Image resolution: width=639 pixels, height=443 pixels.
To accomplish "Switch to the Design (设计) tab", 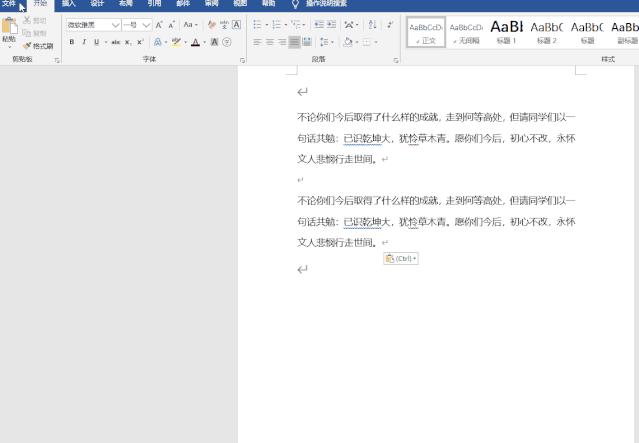I will [97, 4].
